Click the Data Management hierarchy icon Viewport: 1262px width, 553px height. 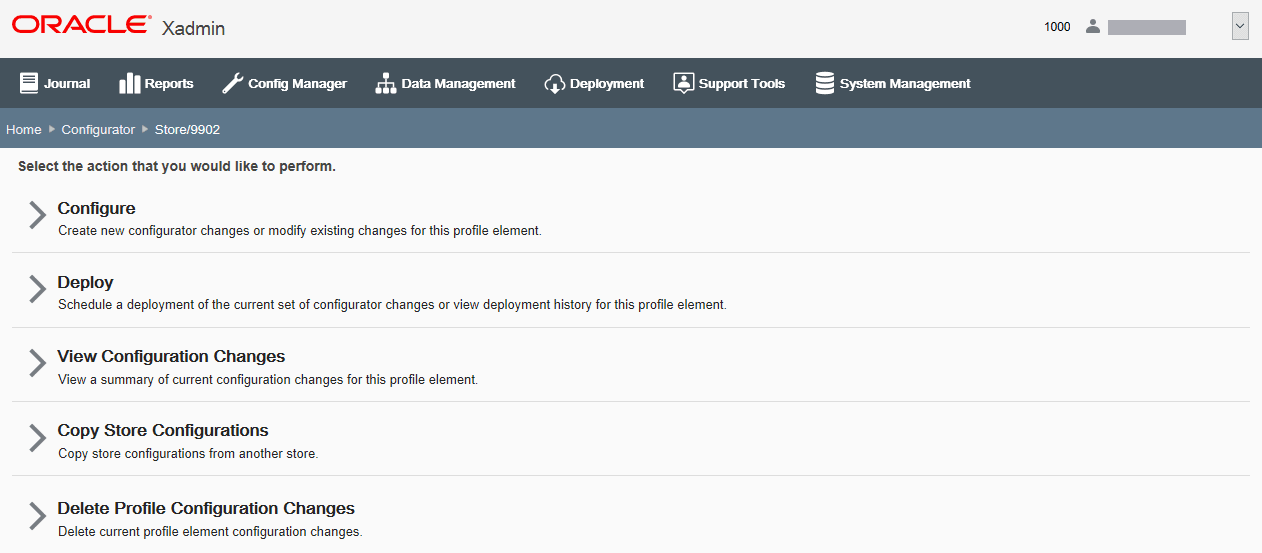[386, 83]
